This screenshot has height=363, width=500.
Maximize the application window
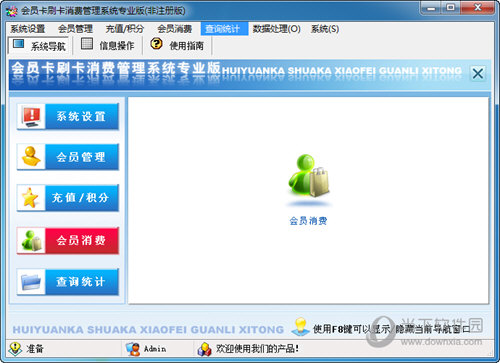(451, 7)
